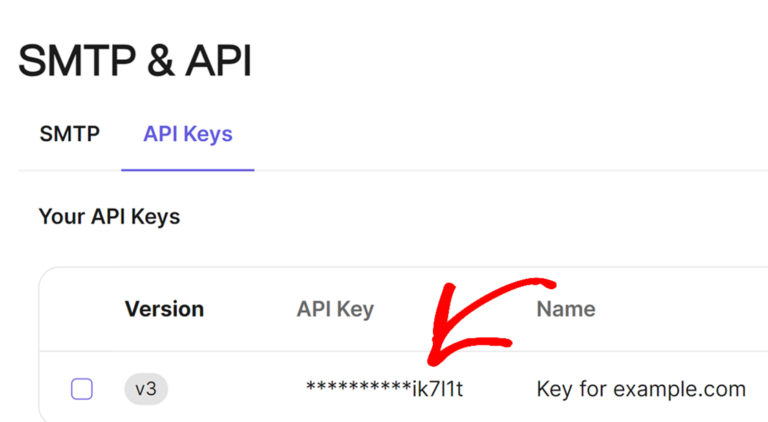Screen dimensions: 768x422
Task: Open the API Keys tab
Action: click(188, 134)
